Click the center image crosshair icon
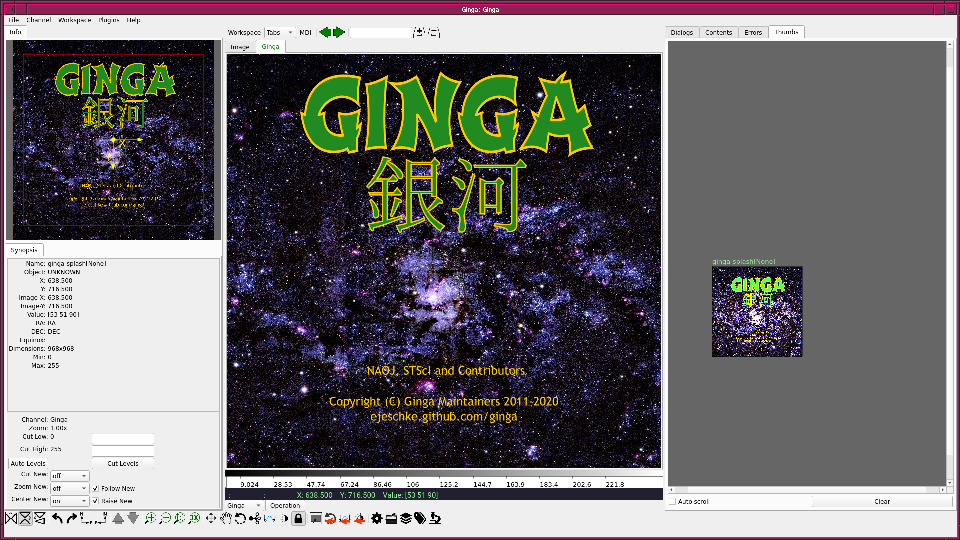 211,518
